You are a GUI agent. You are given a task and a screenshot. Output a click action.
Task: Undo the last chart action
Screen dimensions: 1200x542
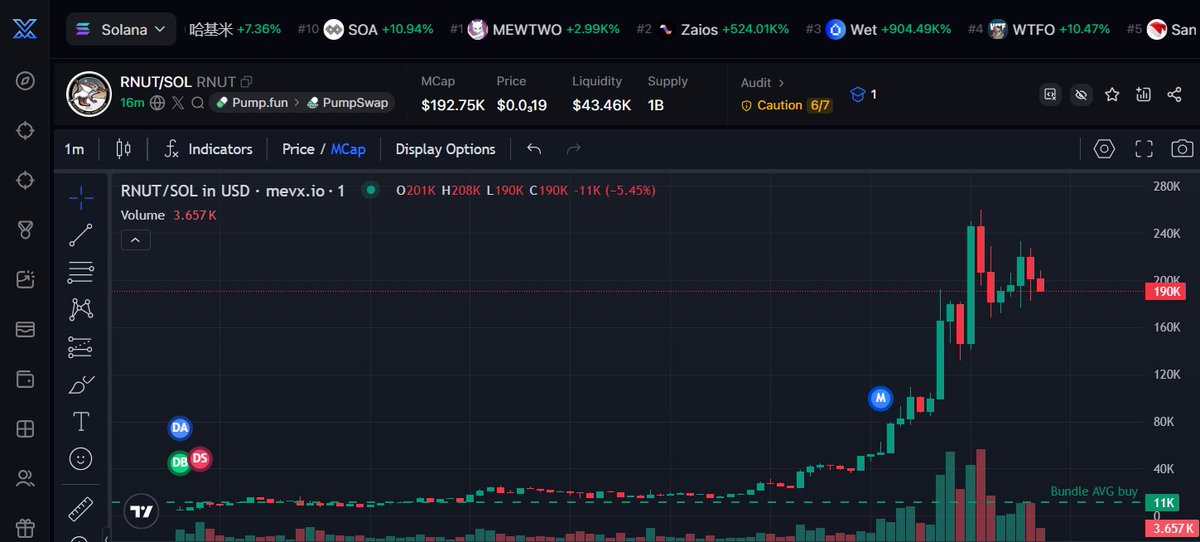click(534, 149)
